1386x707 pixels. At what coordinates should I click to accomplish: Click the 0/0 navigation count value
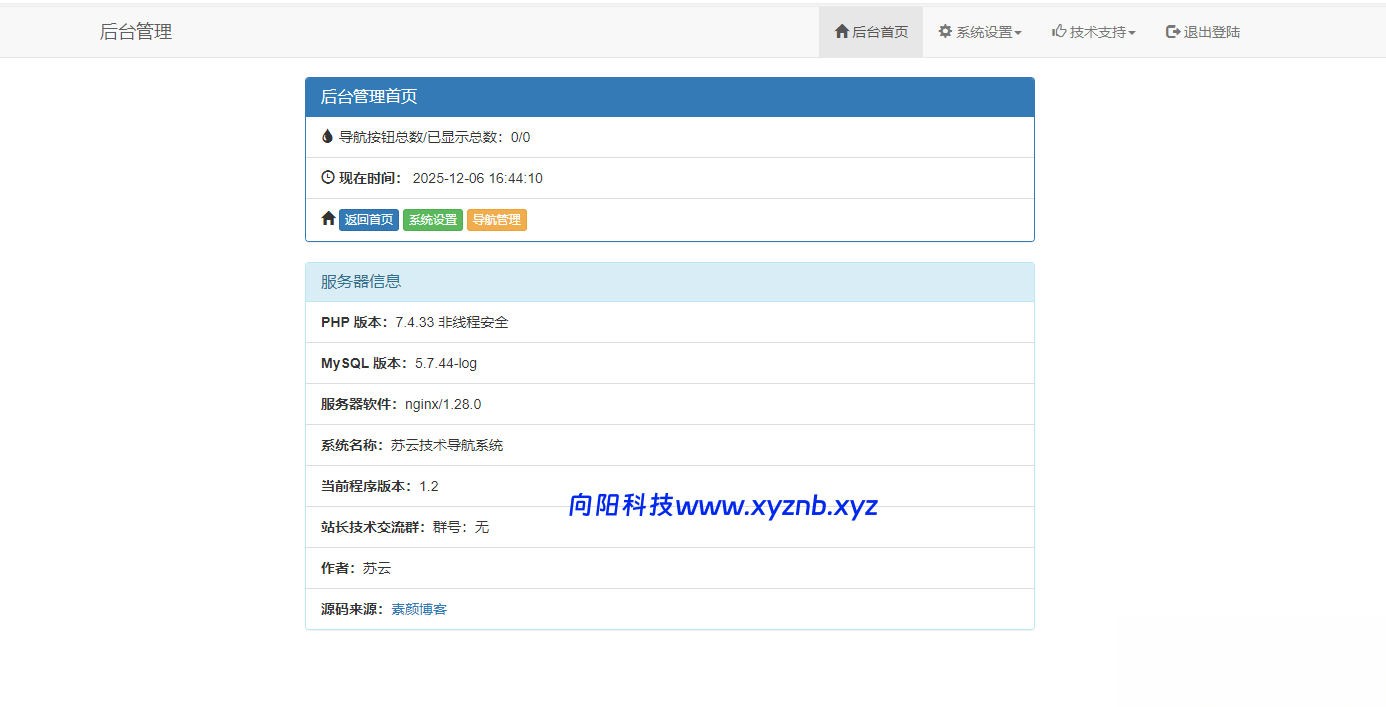[520, 136]
